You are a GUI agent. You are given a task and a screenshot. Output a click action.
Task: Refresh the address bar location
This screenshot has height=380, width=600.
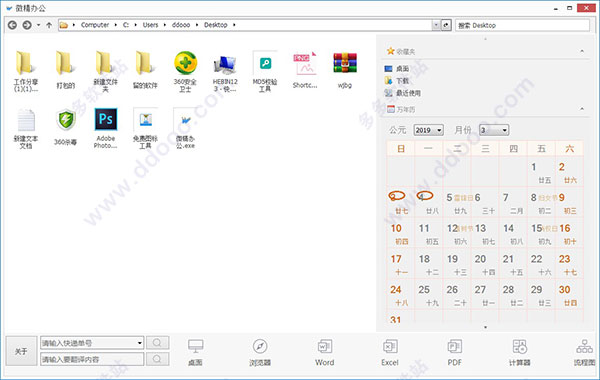coord(446,25)
